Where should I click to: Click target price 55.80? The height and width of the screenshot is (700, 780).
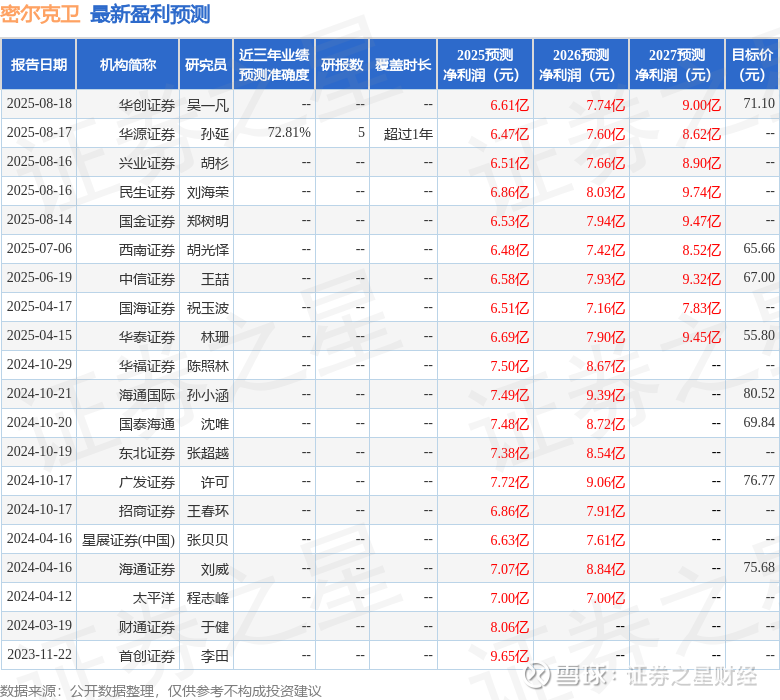[759, 335]
